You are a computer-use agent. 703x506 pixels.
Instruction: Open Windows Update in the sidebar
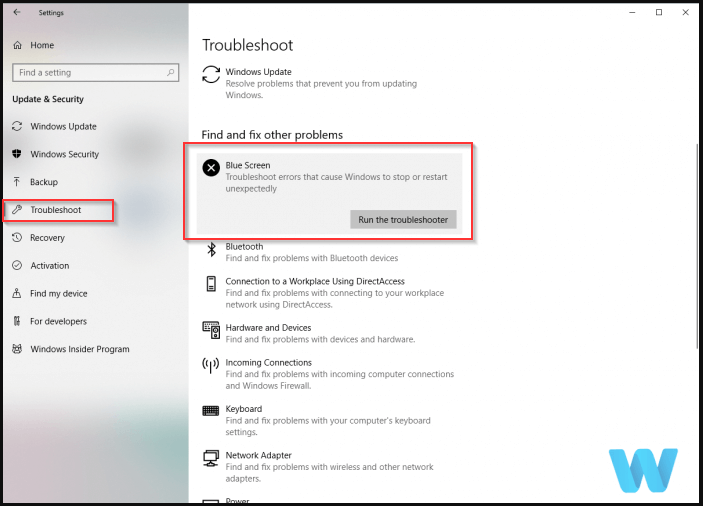pyautogui.click(x=63, y=126)
